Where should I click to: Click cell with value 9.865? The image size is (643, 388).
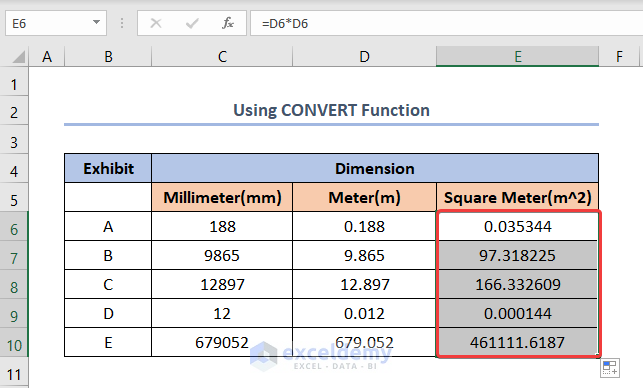pyautogui.click(x=364, y=256)
